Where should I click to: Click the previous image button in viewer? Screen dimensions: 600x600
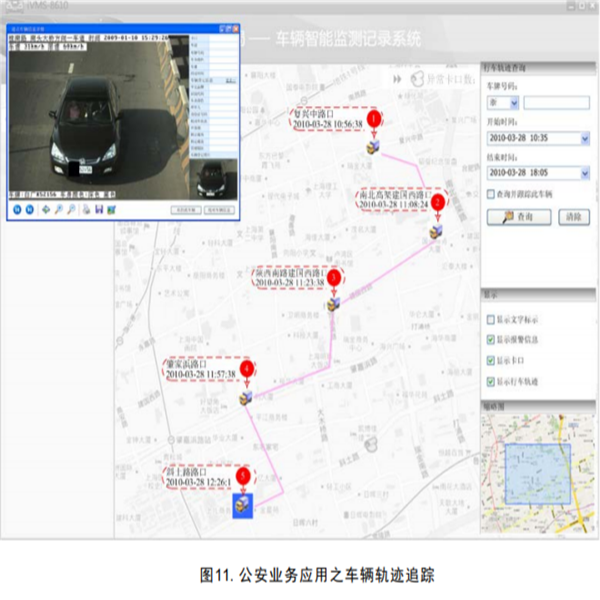click(16, 210)
